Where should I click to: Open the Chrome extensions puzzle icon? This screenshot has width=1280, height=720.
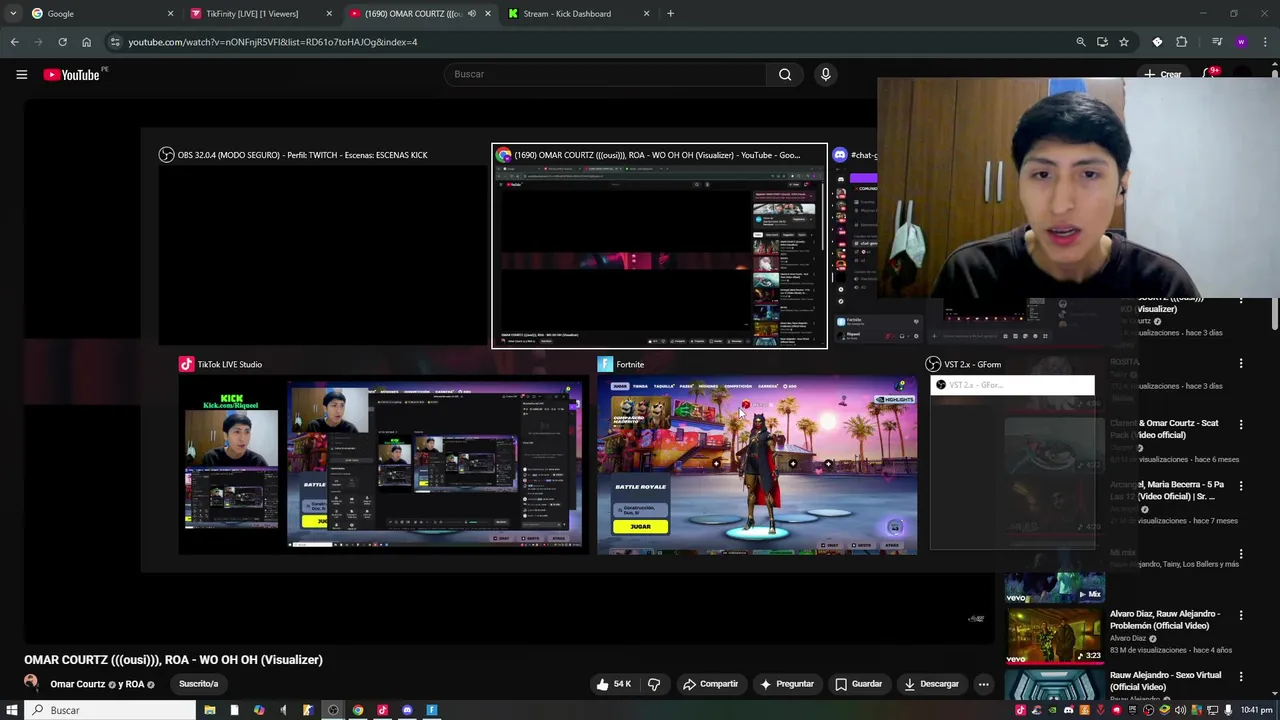(1181, 42)
